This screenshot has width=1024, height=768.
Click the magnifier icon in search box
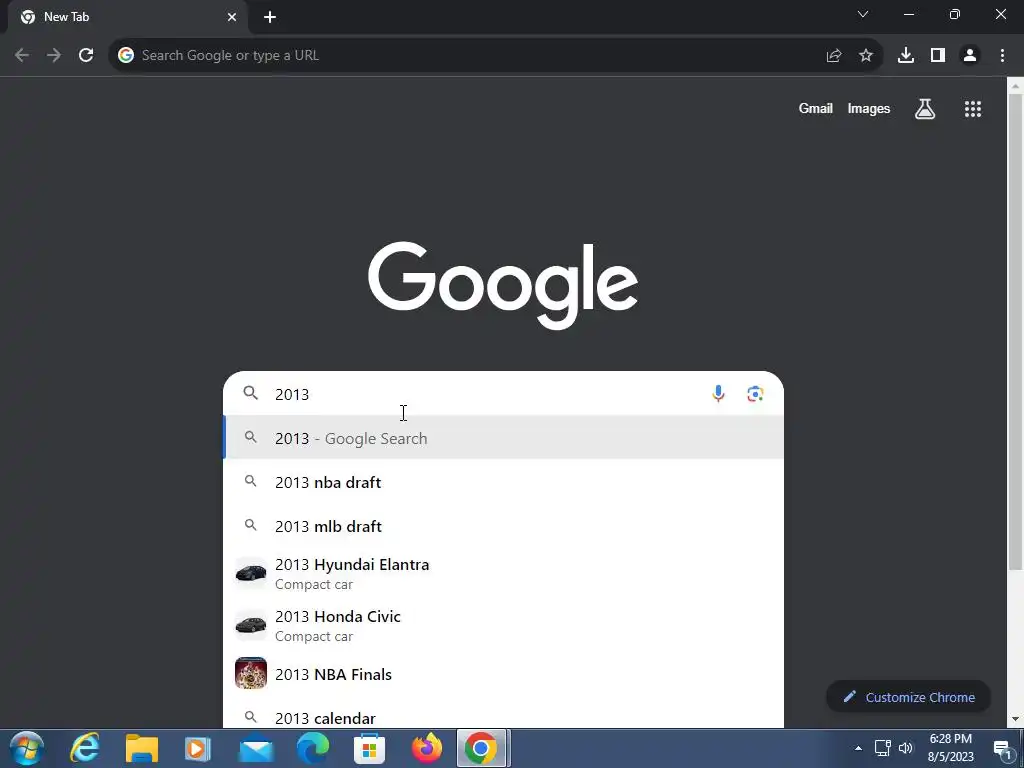[251, 393]
